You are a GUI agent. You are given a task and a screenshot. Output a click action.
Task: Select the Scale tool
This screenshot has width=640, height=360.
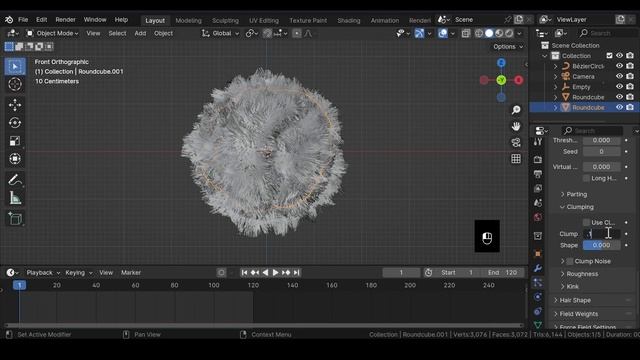tap(15, 141)
